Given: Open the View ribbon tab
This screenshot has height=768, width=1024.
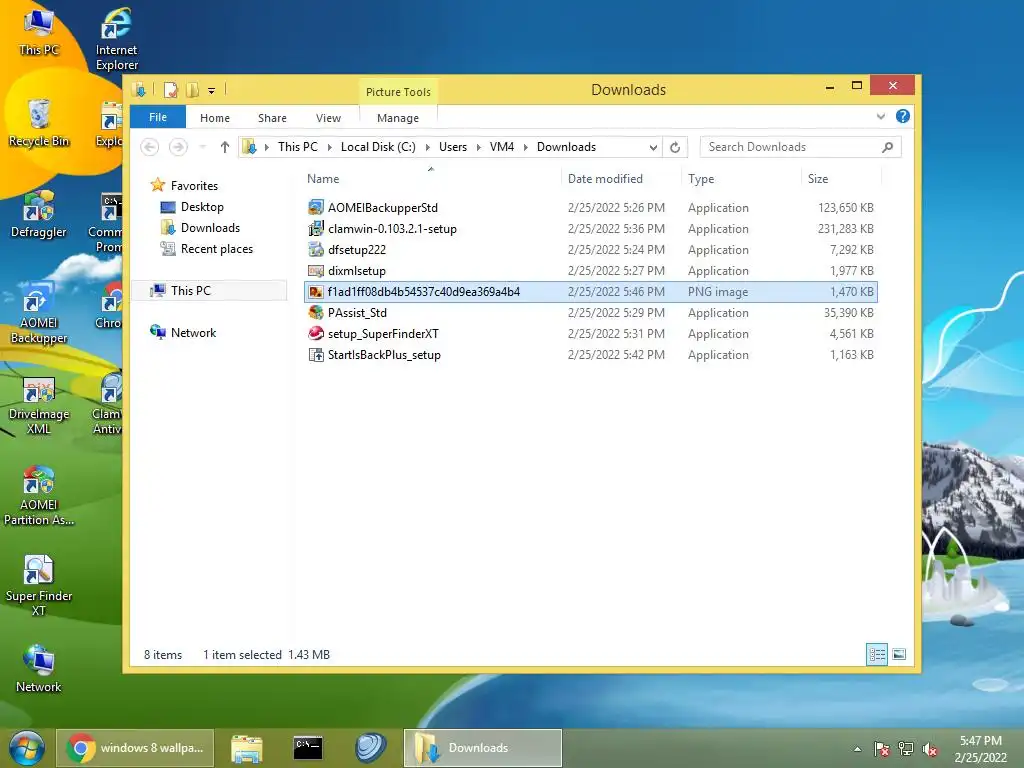Looking at the screenshot, I should pos(328,118).
